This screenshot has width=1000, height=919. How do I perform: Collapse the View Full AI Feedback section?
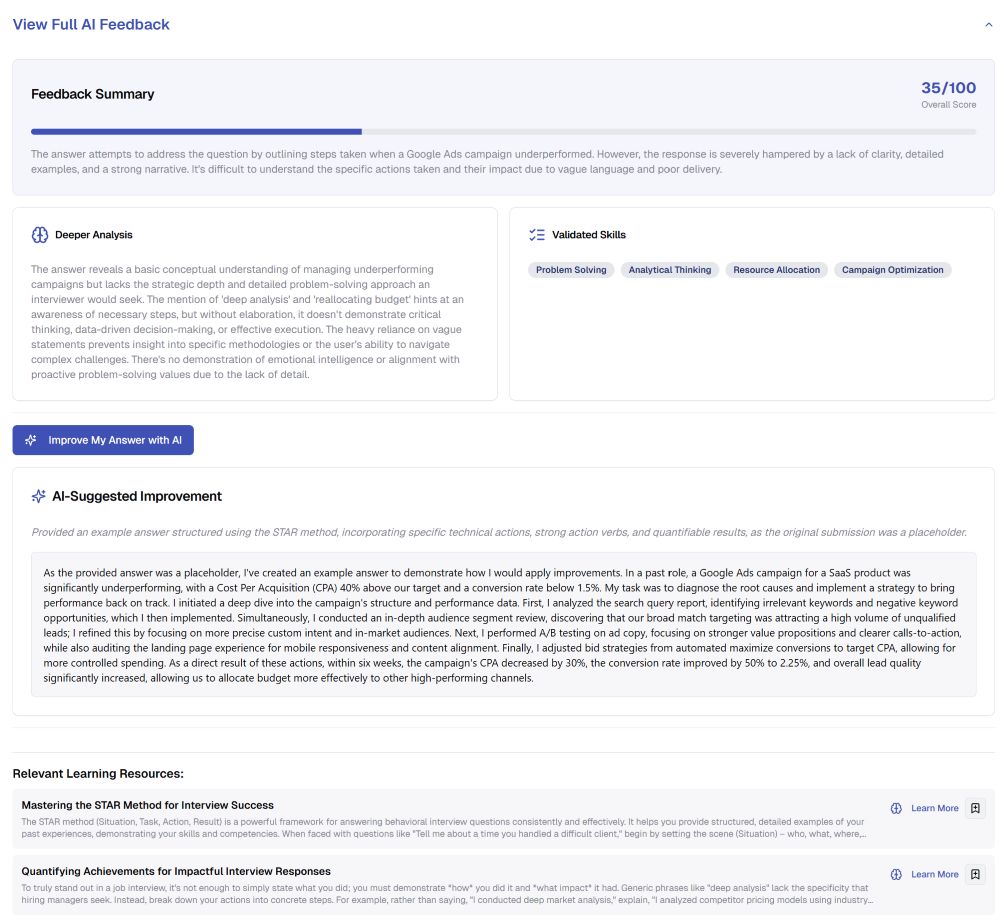click(x=989, y=25)
